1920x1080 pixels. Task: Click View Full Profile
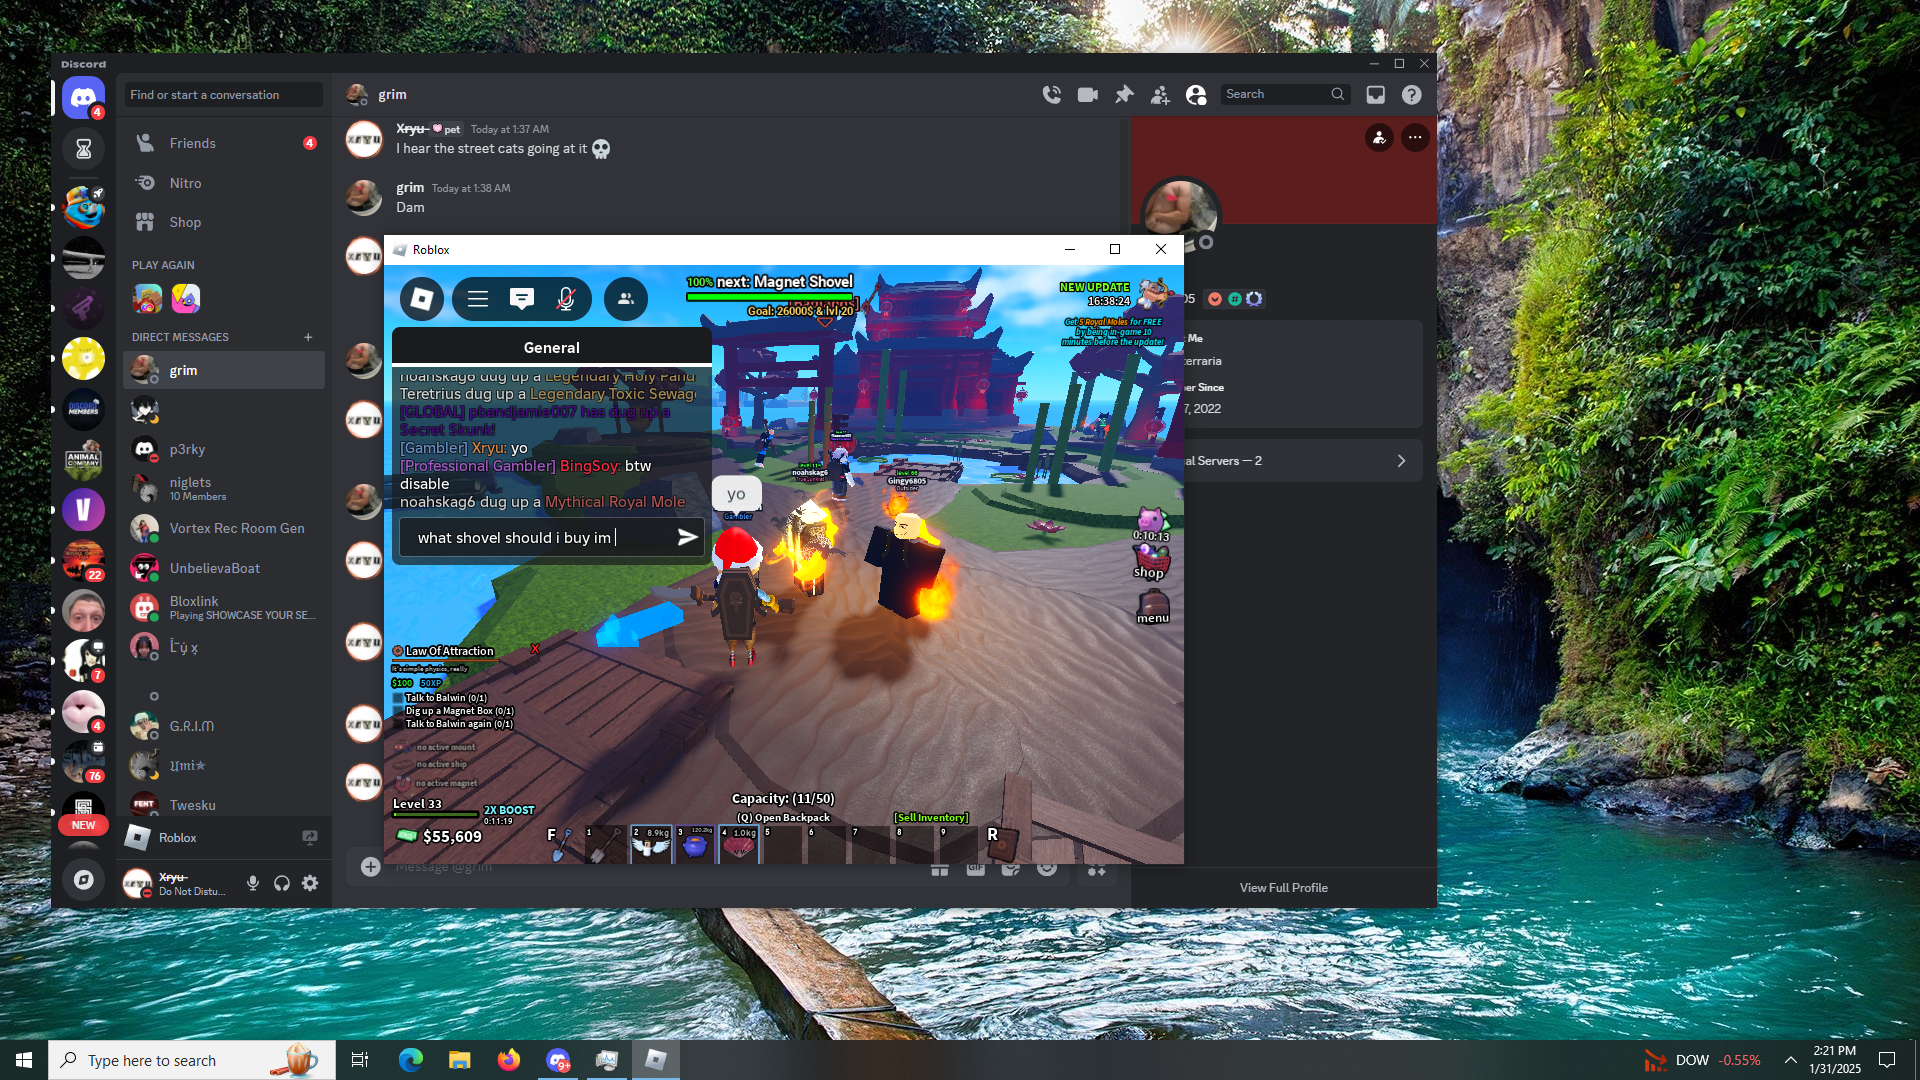1284,888
